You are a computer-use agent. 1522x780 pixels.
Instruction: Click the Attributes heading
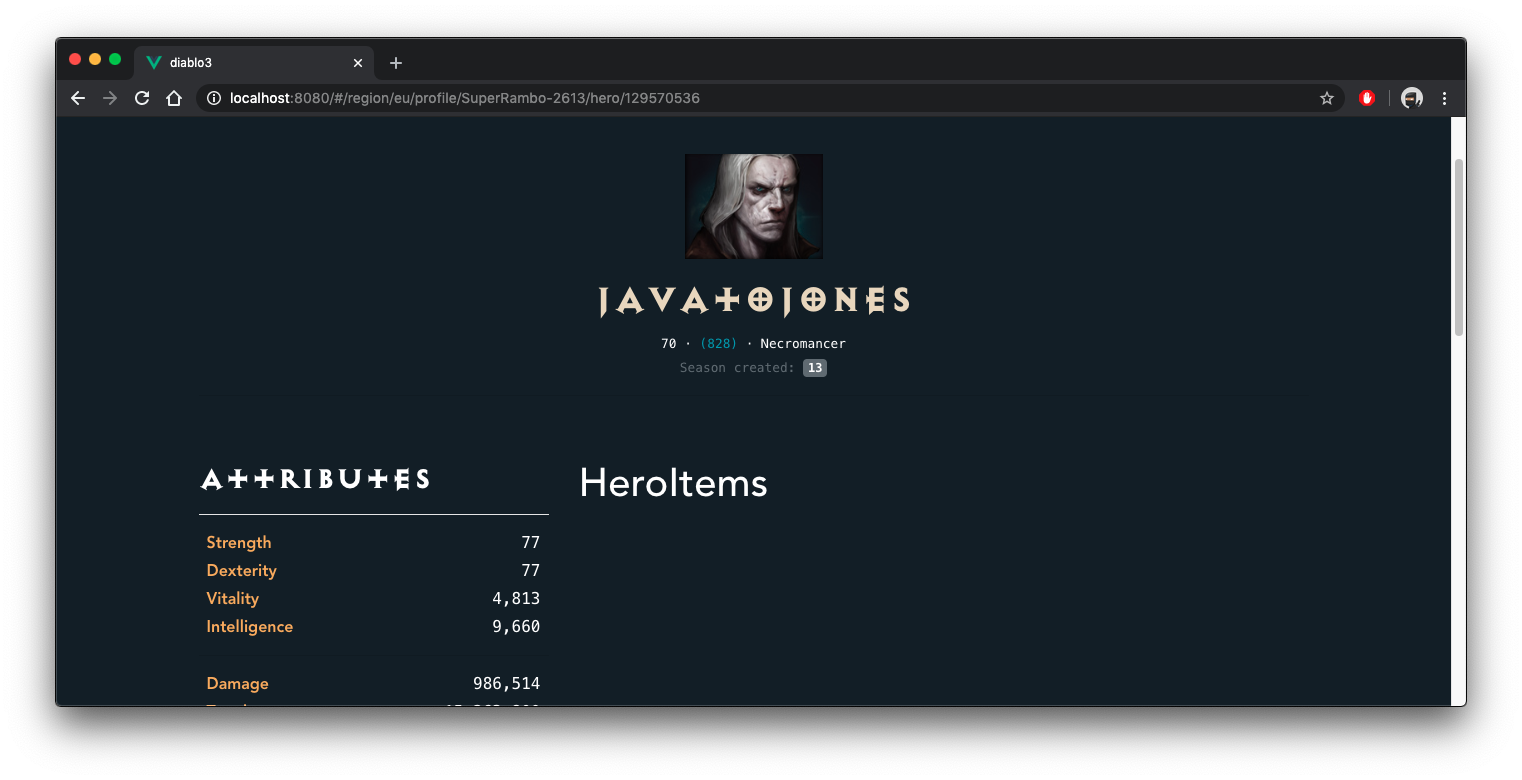(x=315, y=479)
